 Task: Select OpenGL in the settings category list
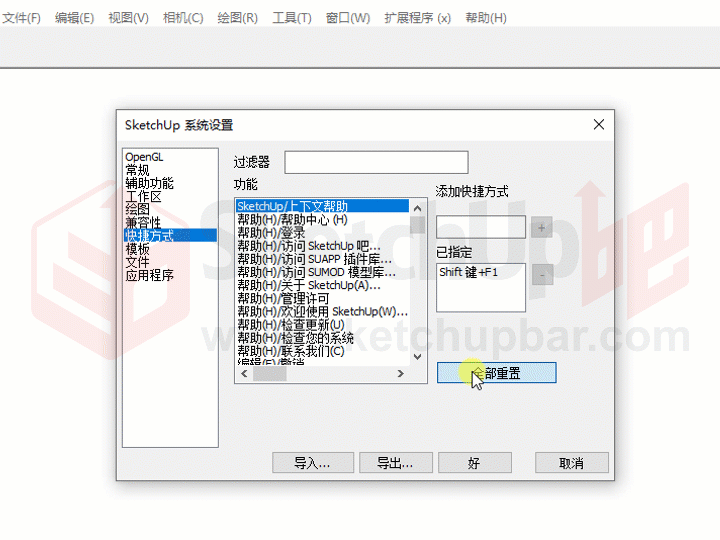coord(144,157)
